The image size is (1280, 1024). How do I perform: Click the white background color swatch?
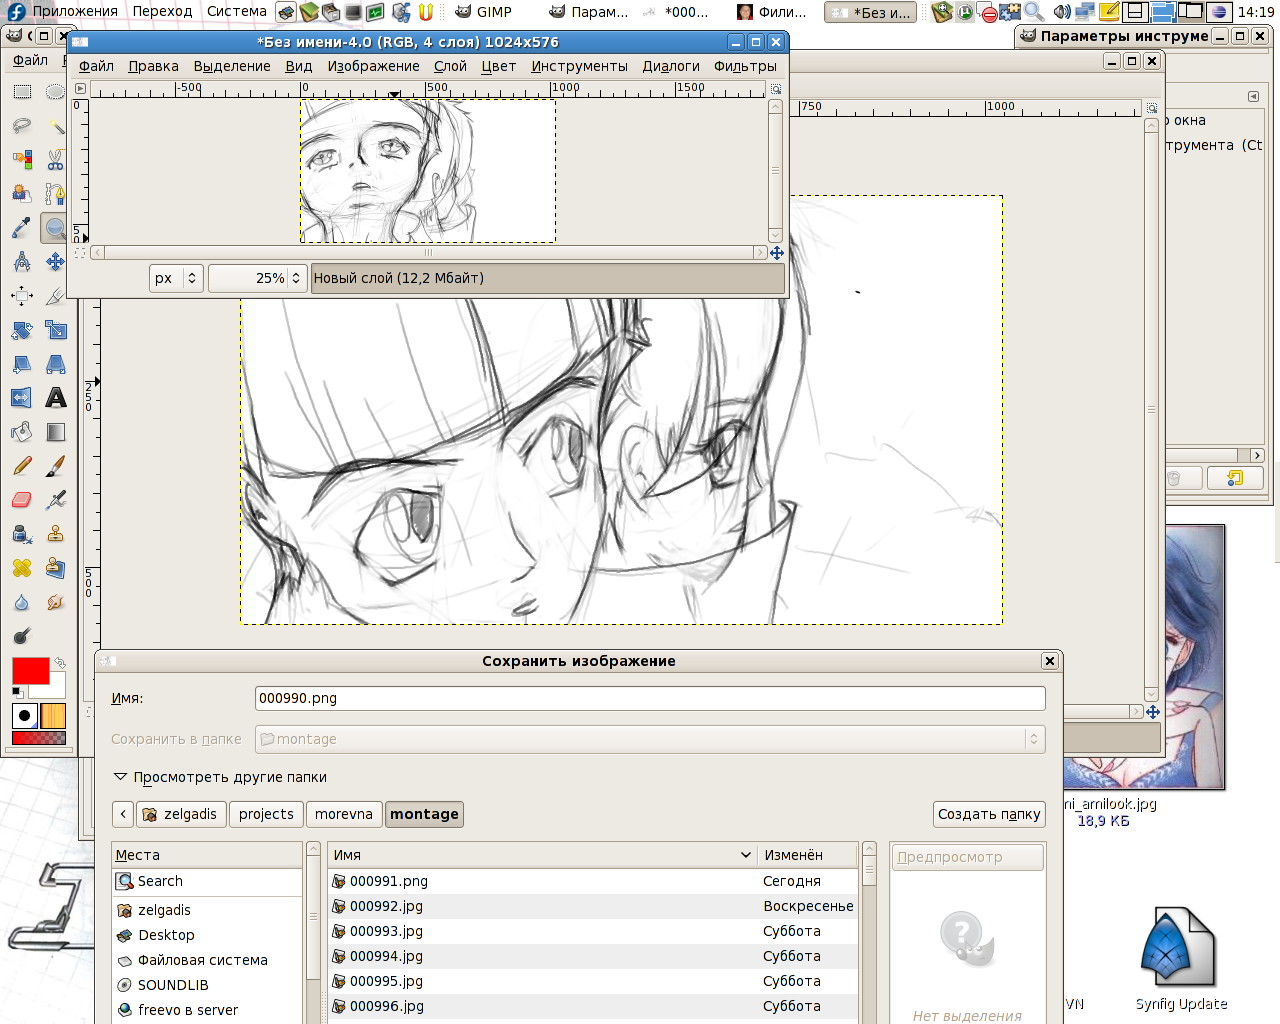click(57, 690)
